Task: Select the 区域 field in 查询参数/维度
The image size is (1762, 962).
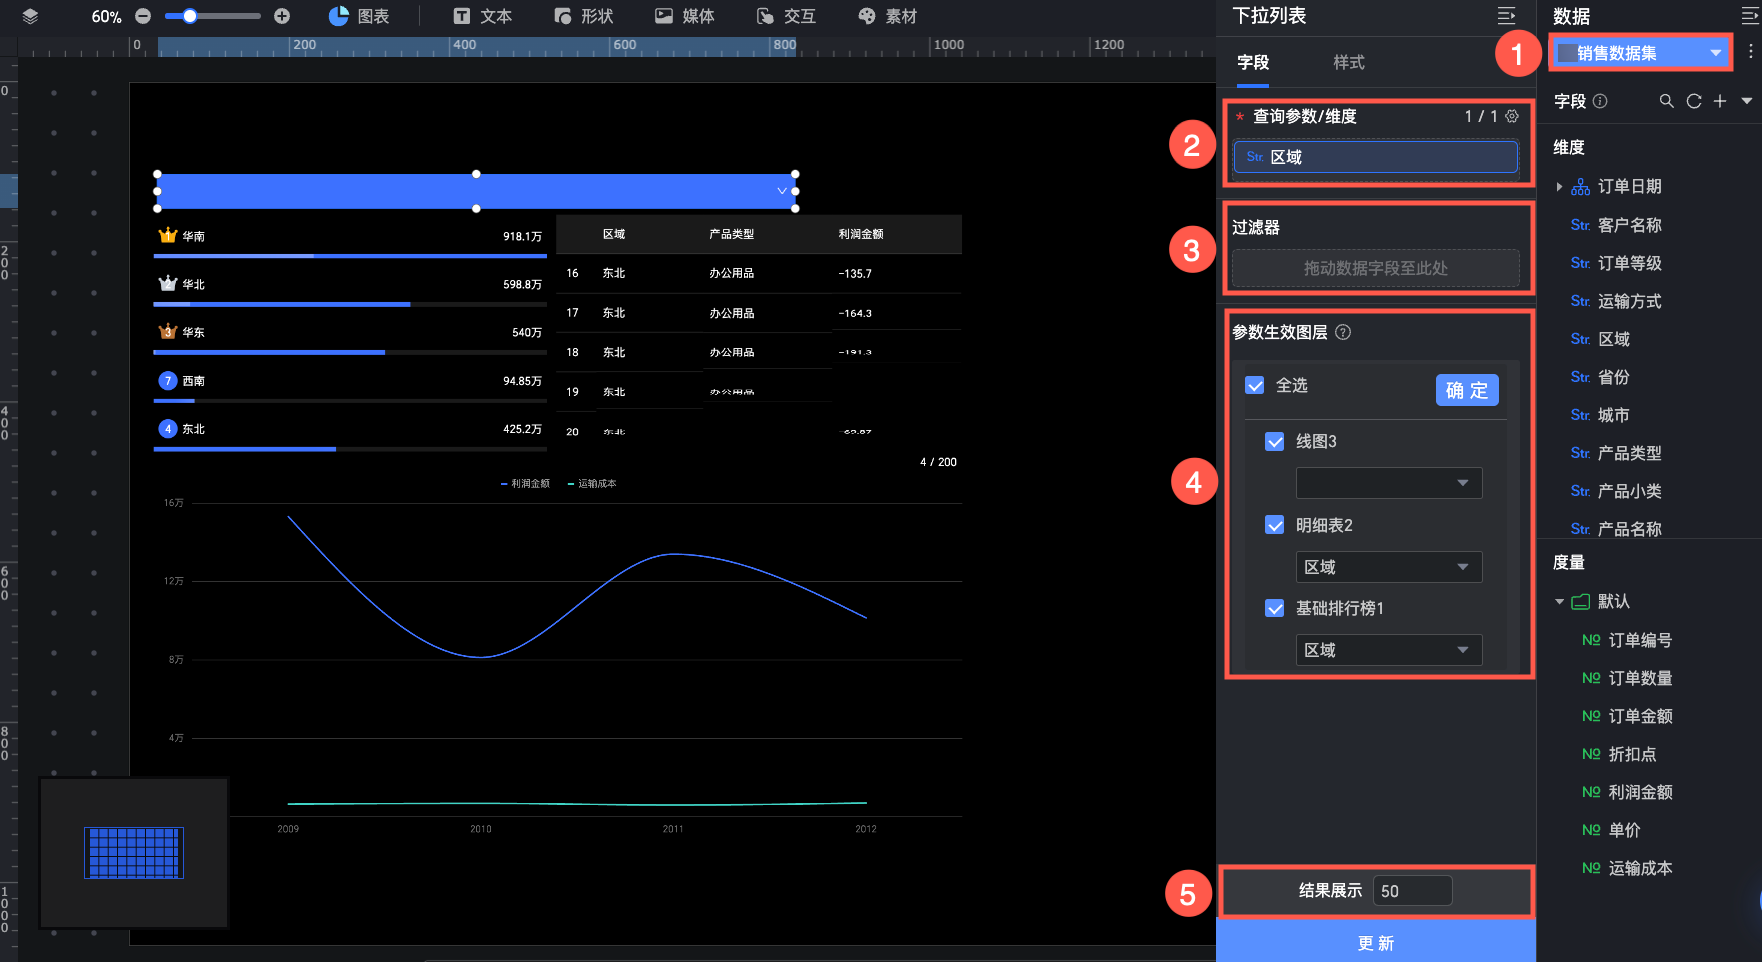Action: 1375,157
